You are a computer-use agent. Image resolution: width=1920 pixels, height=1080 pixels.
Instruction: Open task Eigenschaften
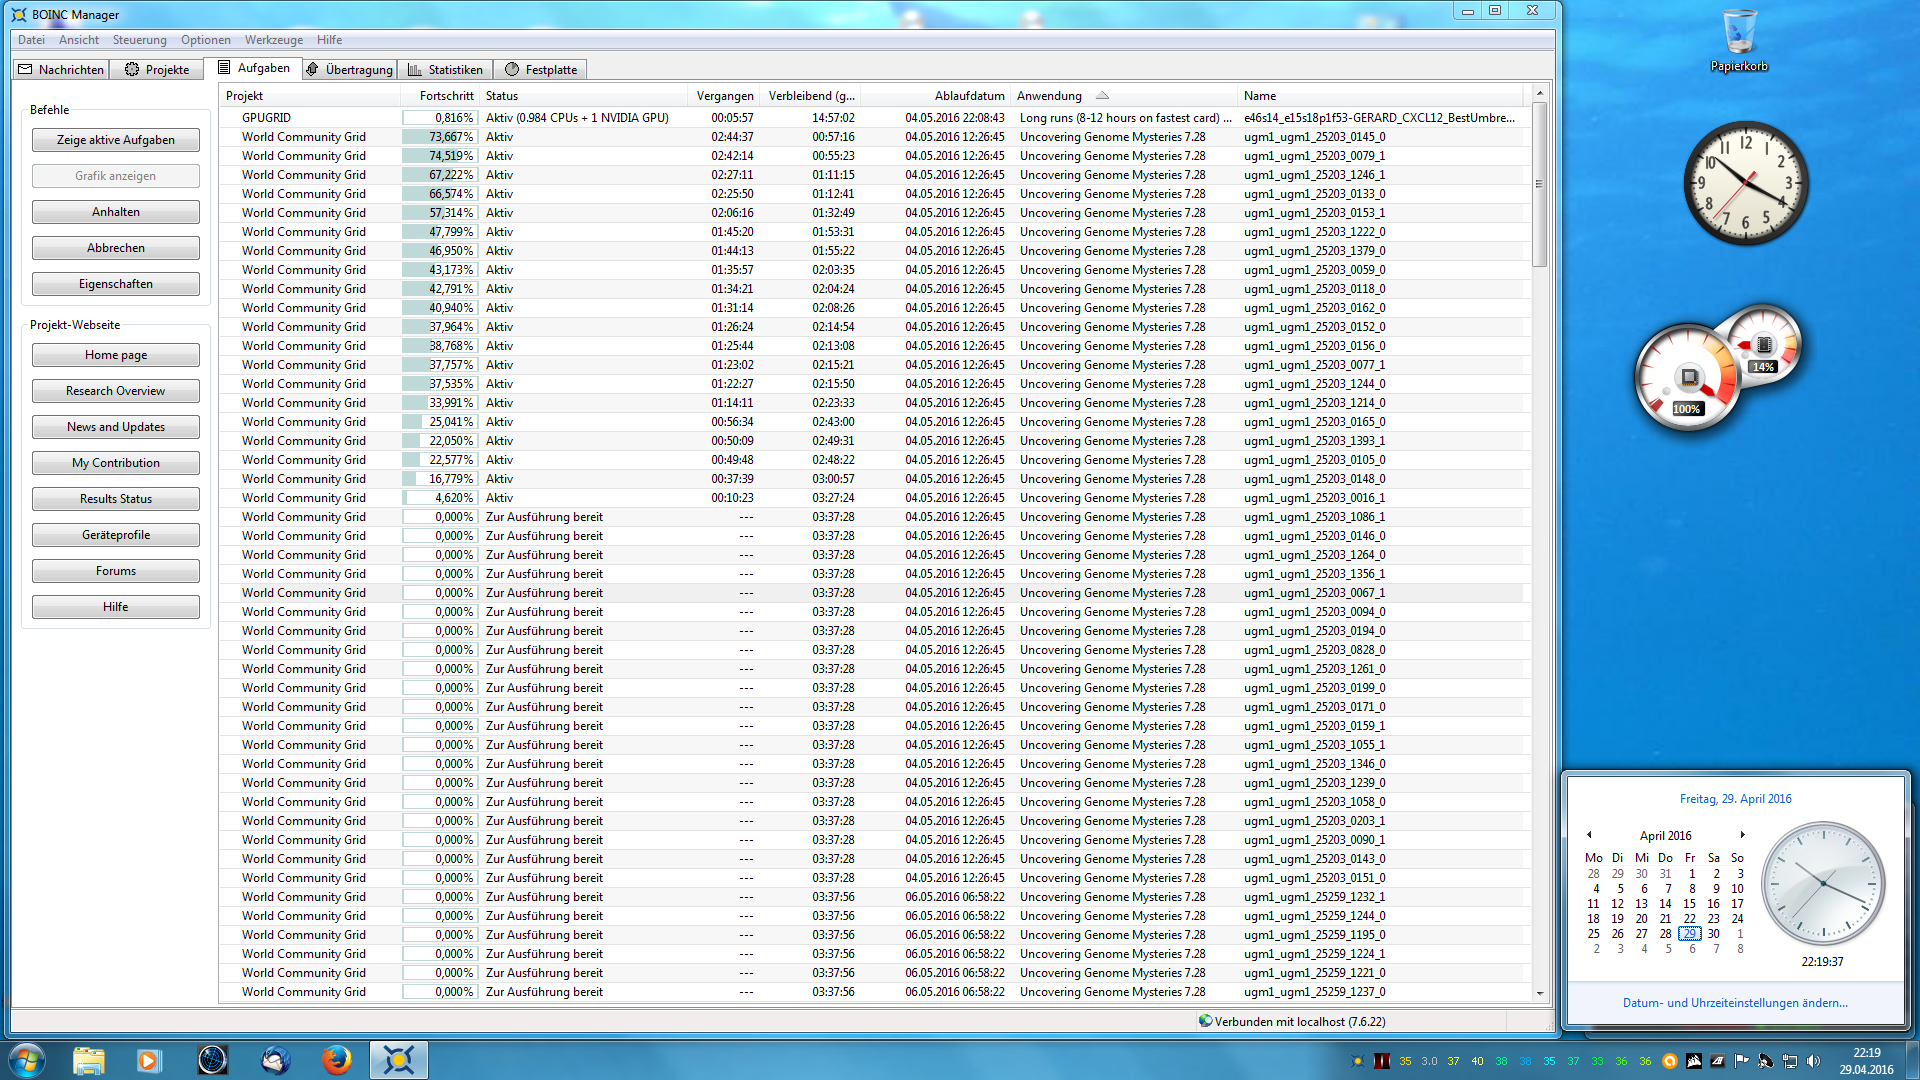[116, 284]
